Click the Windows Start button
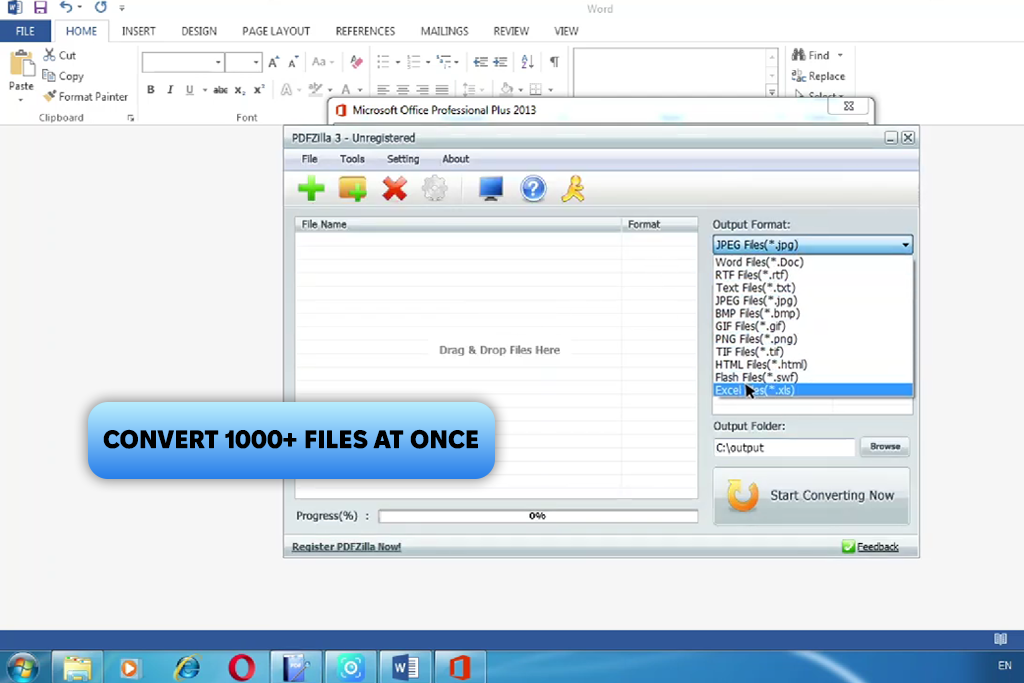1024x683 pixels. coord(23,668)
